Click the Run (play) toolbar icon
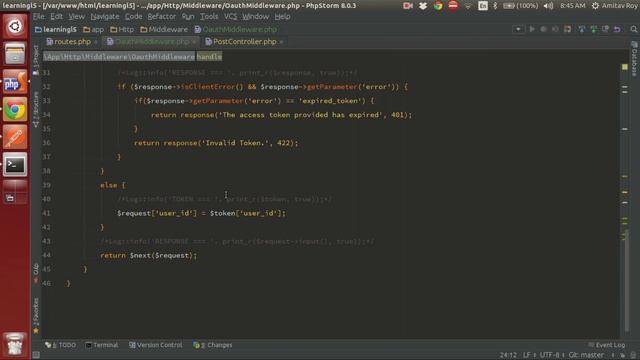 pyautogui.click(x=532, y=29)
